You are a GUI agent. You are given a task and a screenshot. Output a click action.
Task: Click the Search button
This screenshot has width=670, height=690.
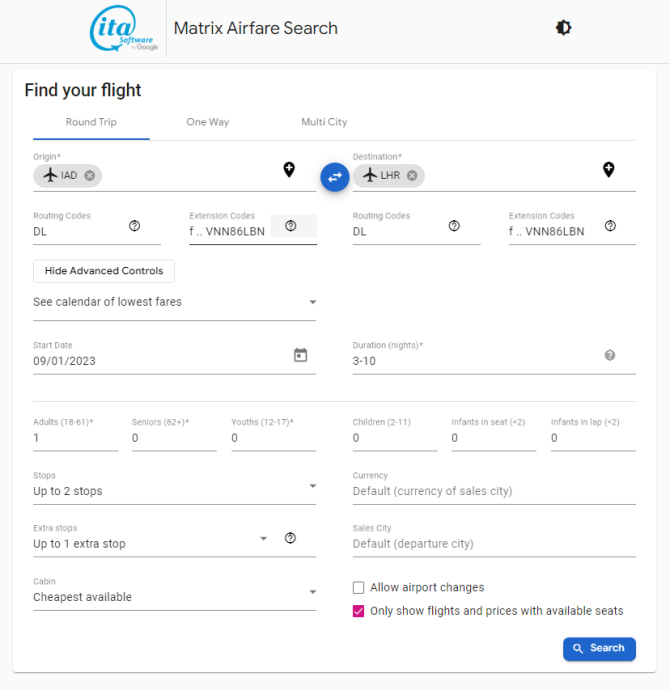click(599, 648)
